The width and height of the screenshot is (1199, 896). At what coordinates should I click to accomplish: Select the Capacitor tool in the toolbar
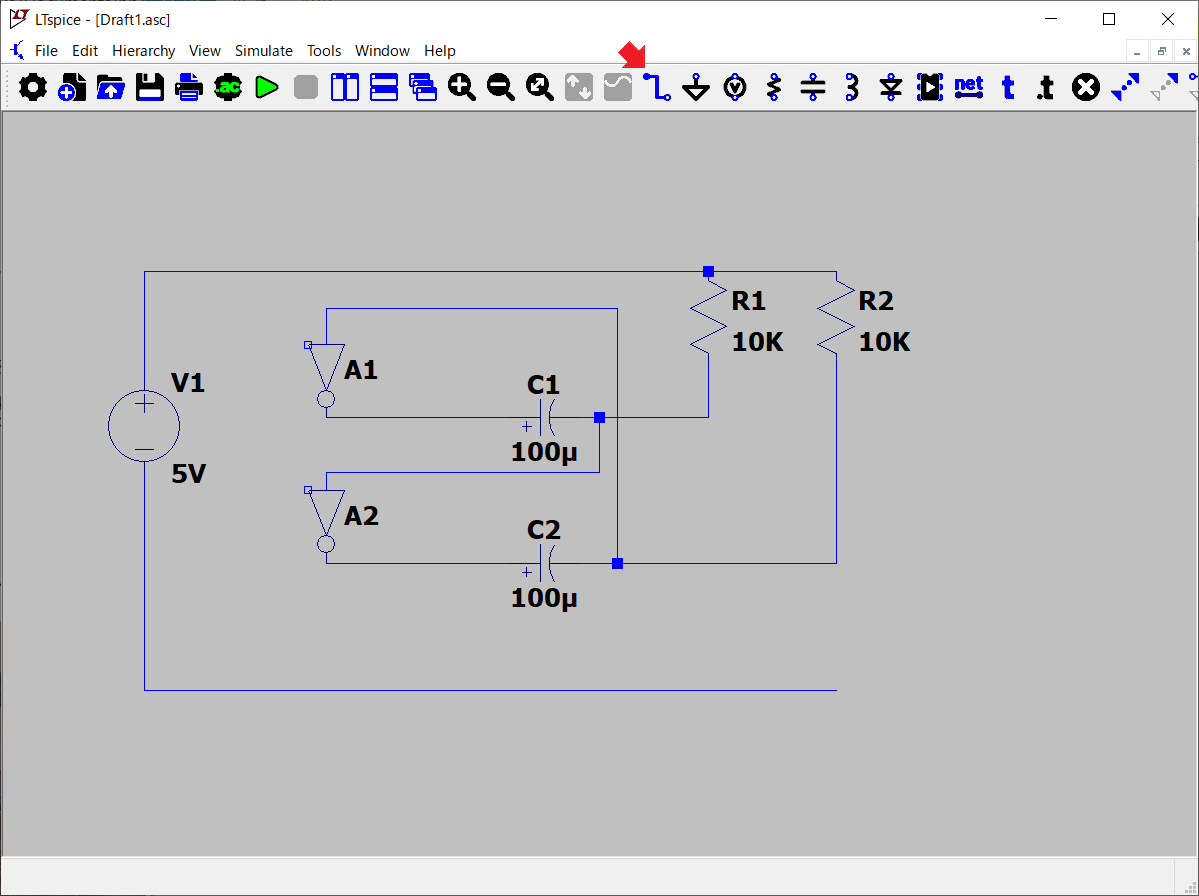click(x=813, y=88)
